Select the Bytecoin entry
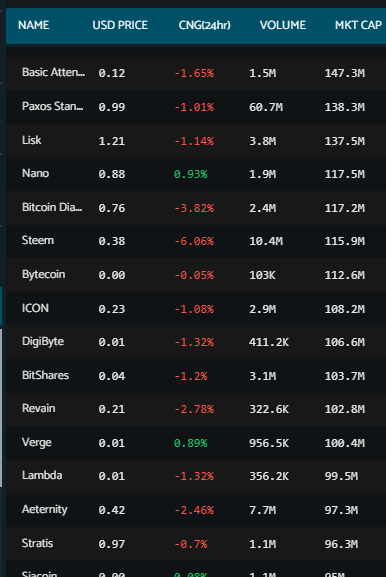This screenshot has height=577, width=386. 43,275
